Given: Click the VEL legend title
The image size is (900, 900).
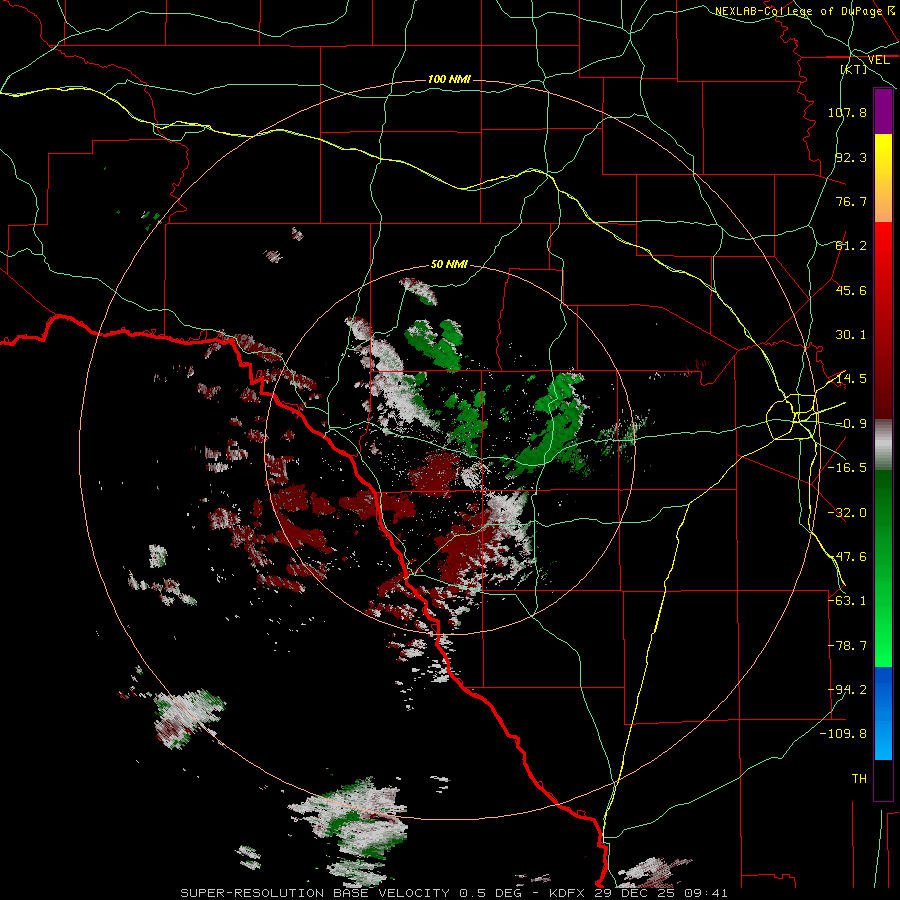Looking at the screenshot, I should point(878,60).
